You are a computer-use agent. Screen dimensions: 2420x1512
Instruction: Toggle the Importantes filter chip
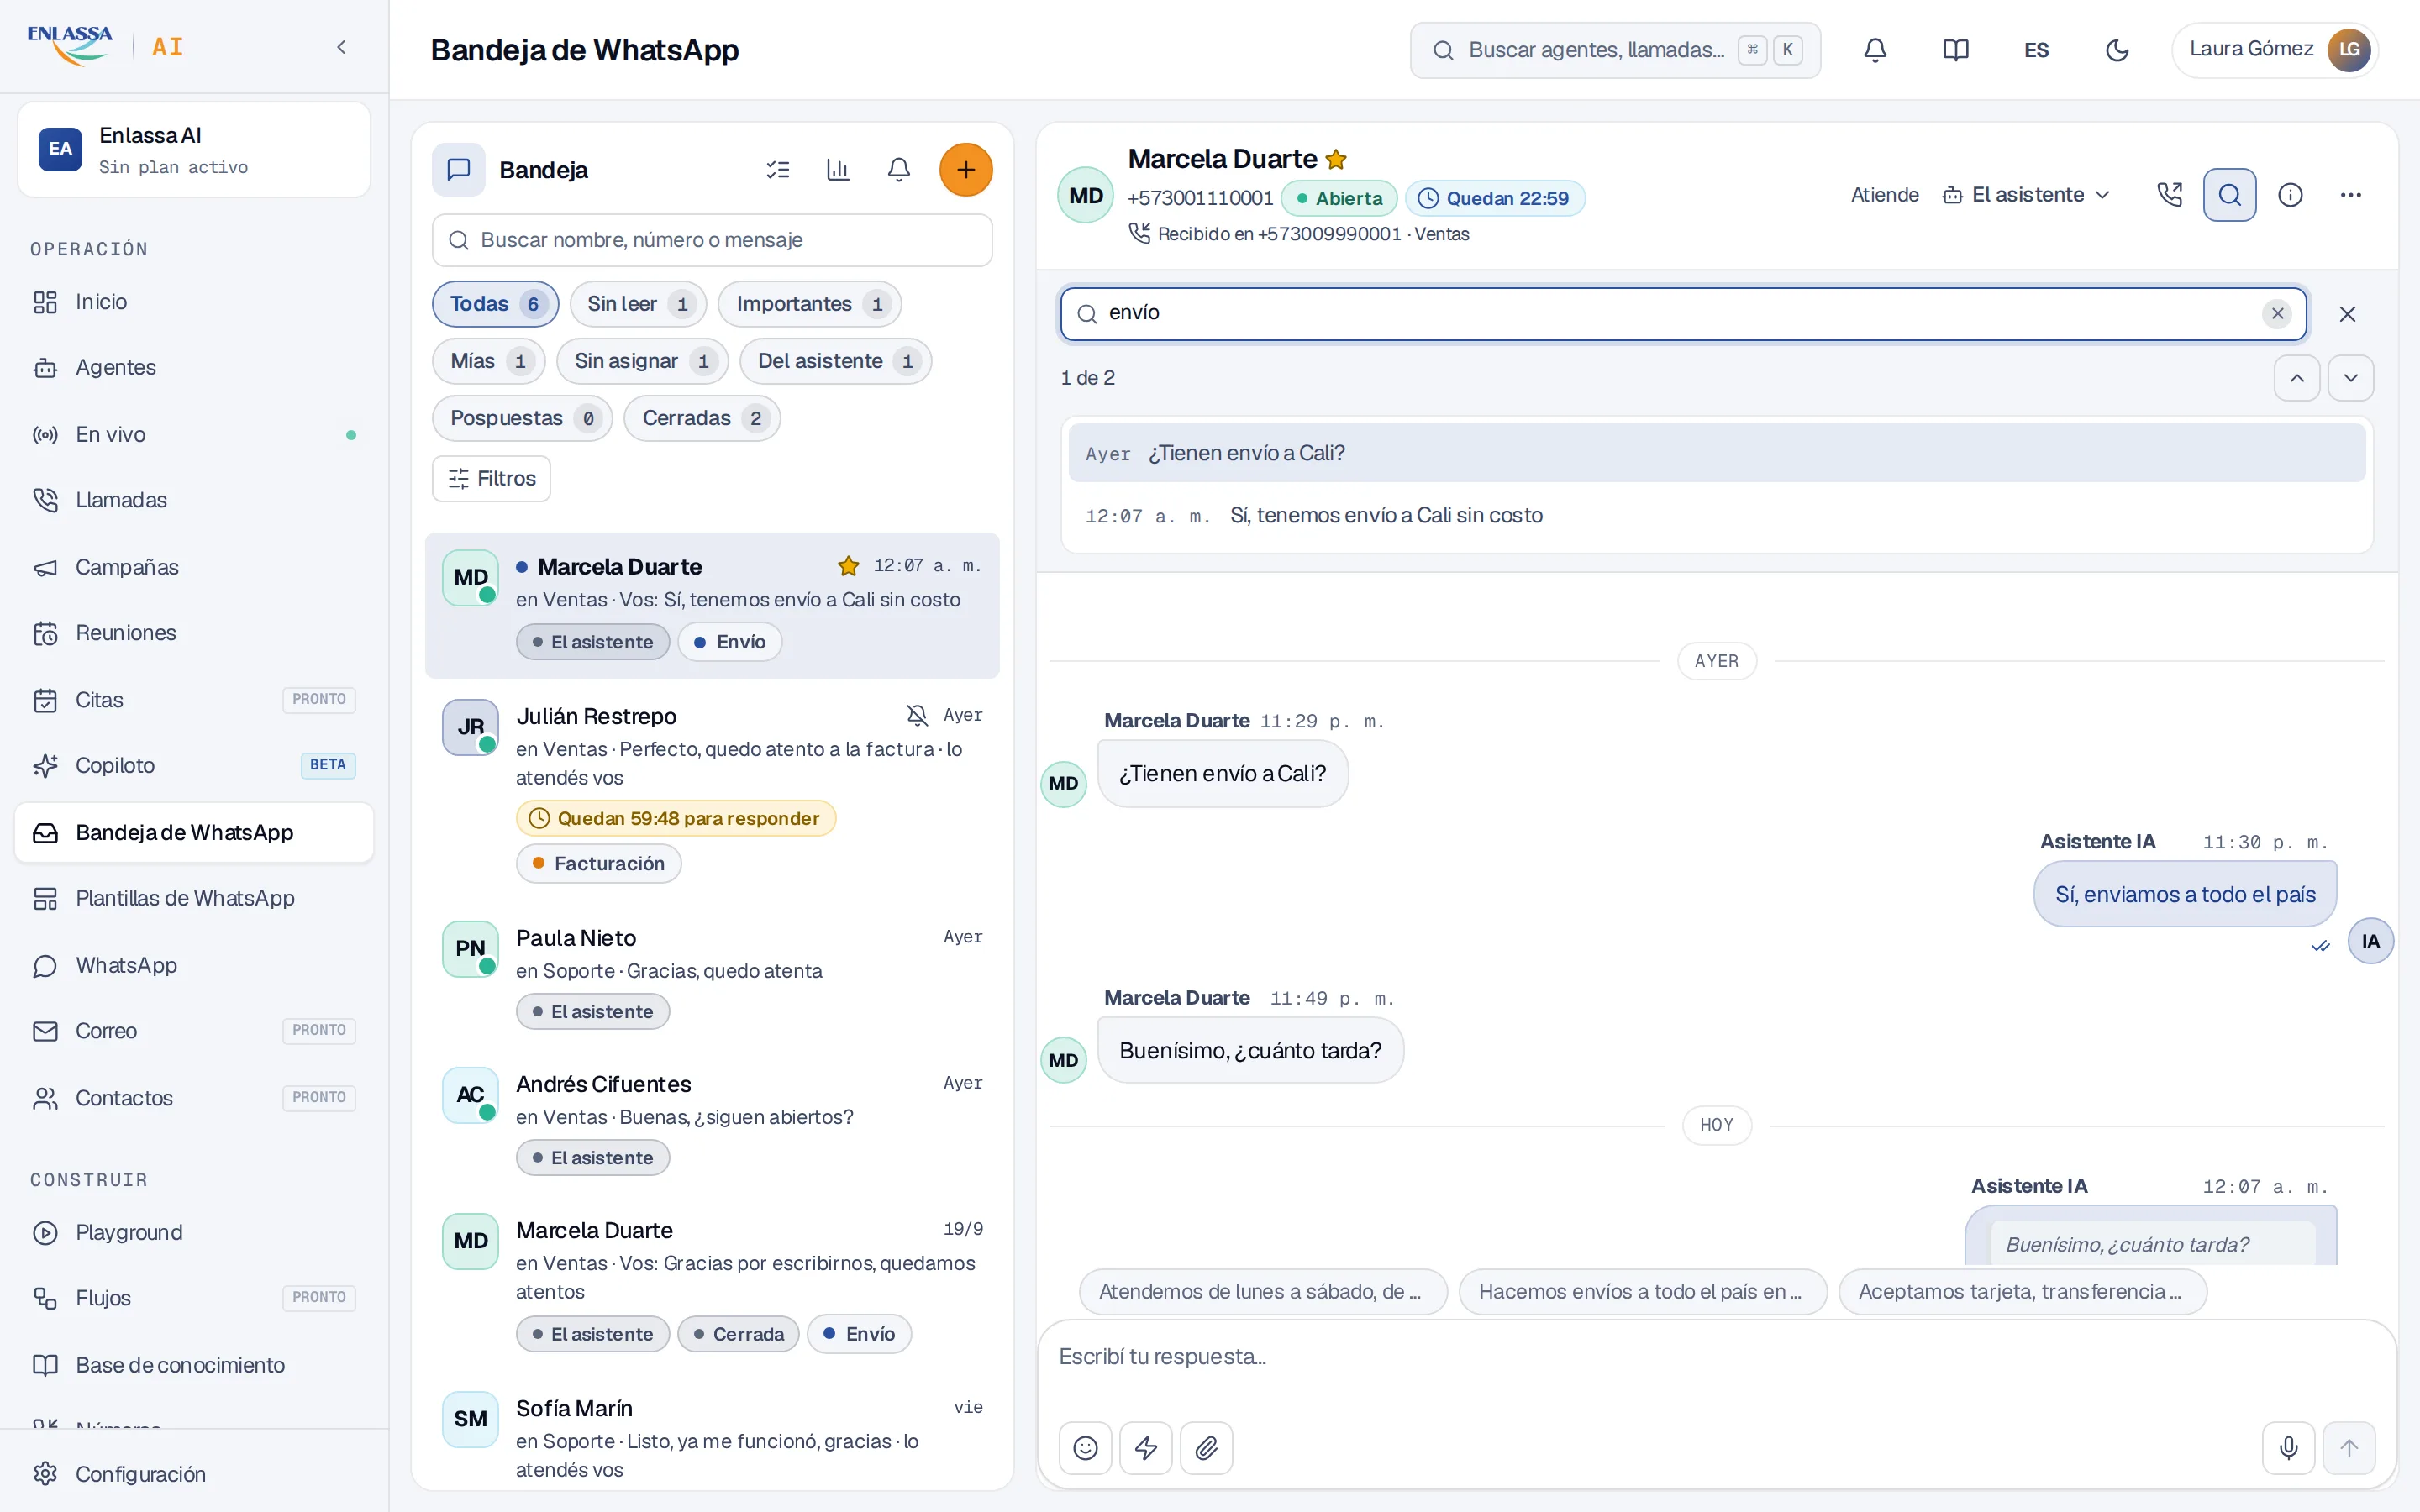[810, 304]
